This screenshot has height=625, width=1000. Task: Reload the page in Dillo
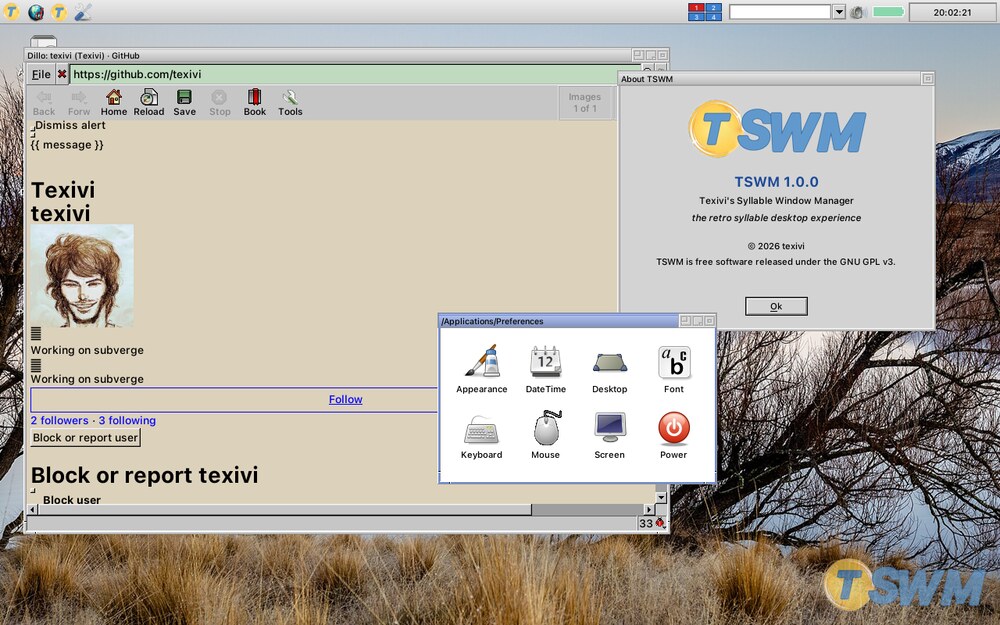149,103
